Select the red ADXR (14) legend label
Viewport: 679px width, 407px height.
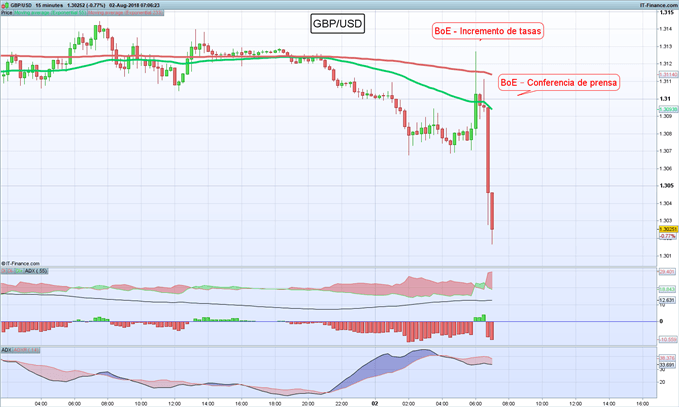26,350
